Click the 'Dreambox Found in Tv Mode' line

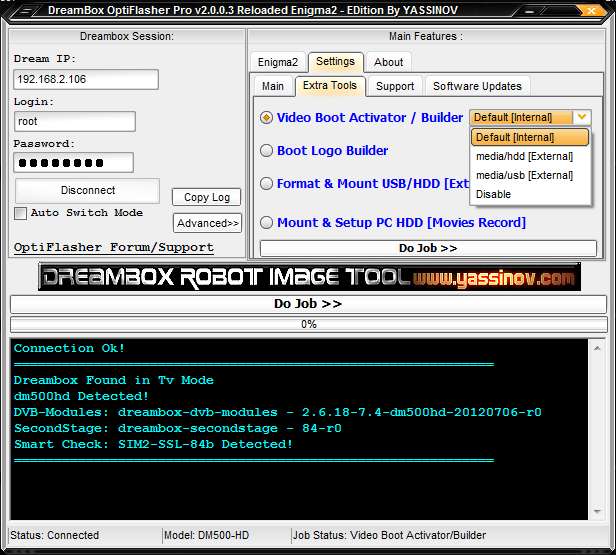pyautogui.click(x=114, y=380)
